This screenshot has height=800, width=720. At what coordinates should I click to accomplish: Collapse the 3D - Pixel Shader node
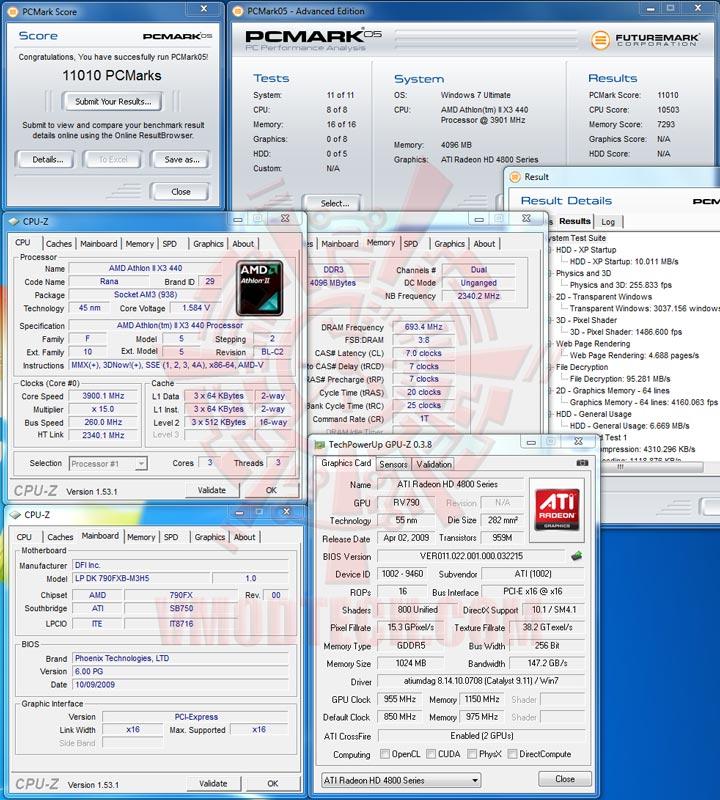[550, 320]
